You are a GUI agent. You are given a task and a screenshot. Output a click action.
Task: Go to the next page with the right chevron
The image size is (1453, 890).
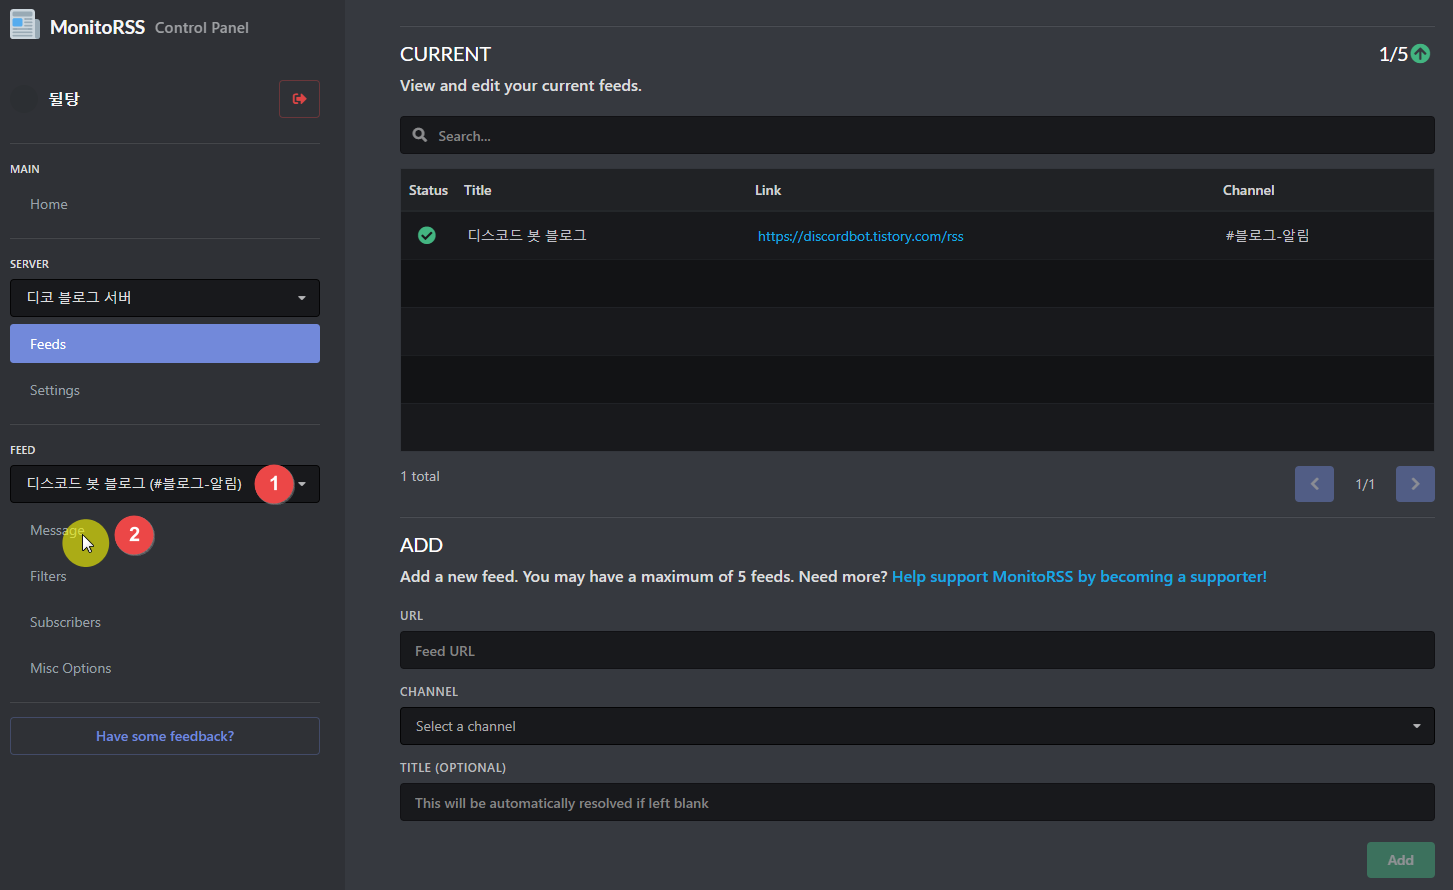[x=1415, y=484]
